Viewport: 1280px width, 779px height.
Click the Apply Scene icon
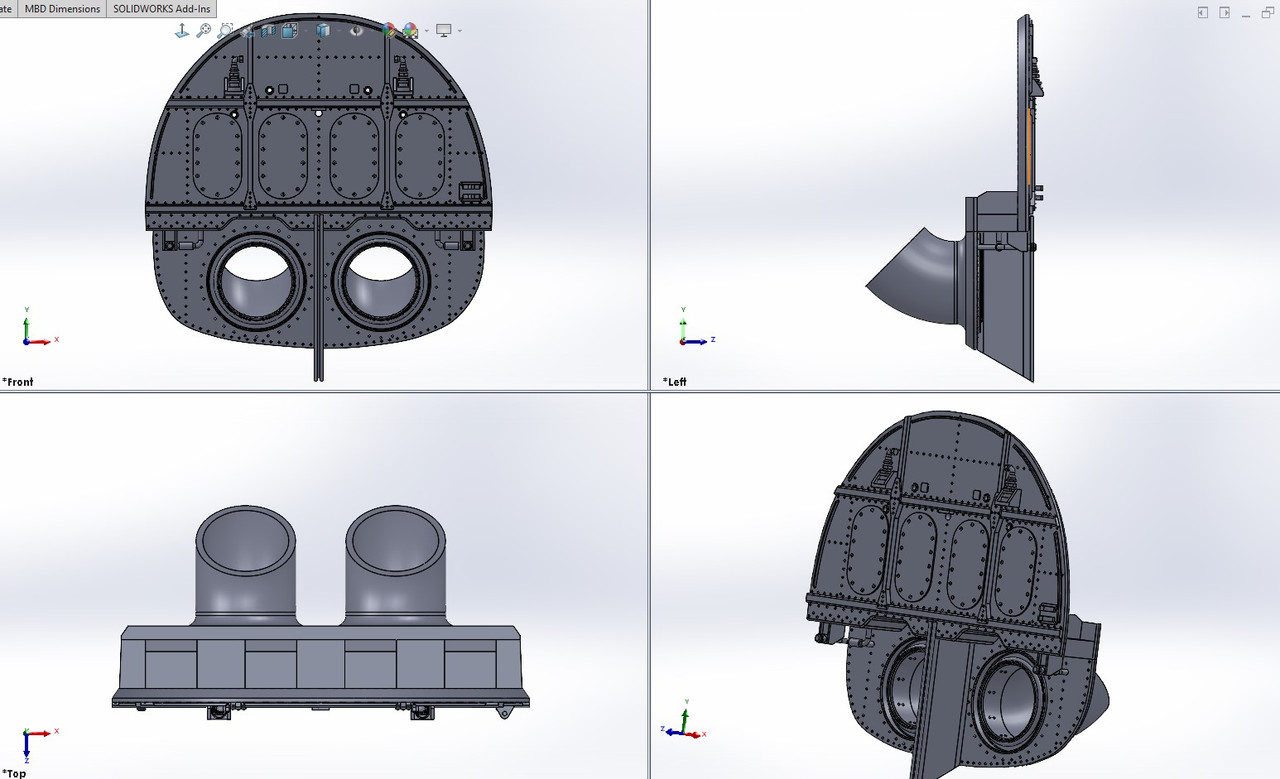[410, 30]
